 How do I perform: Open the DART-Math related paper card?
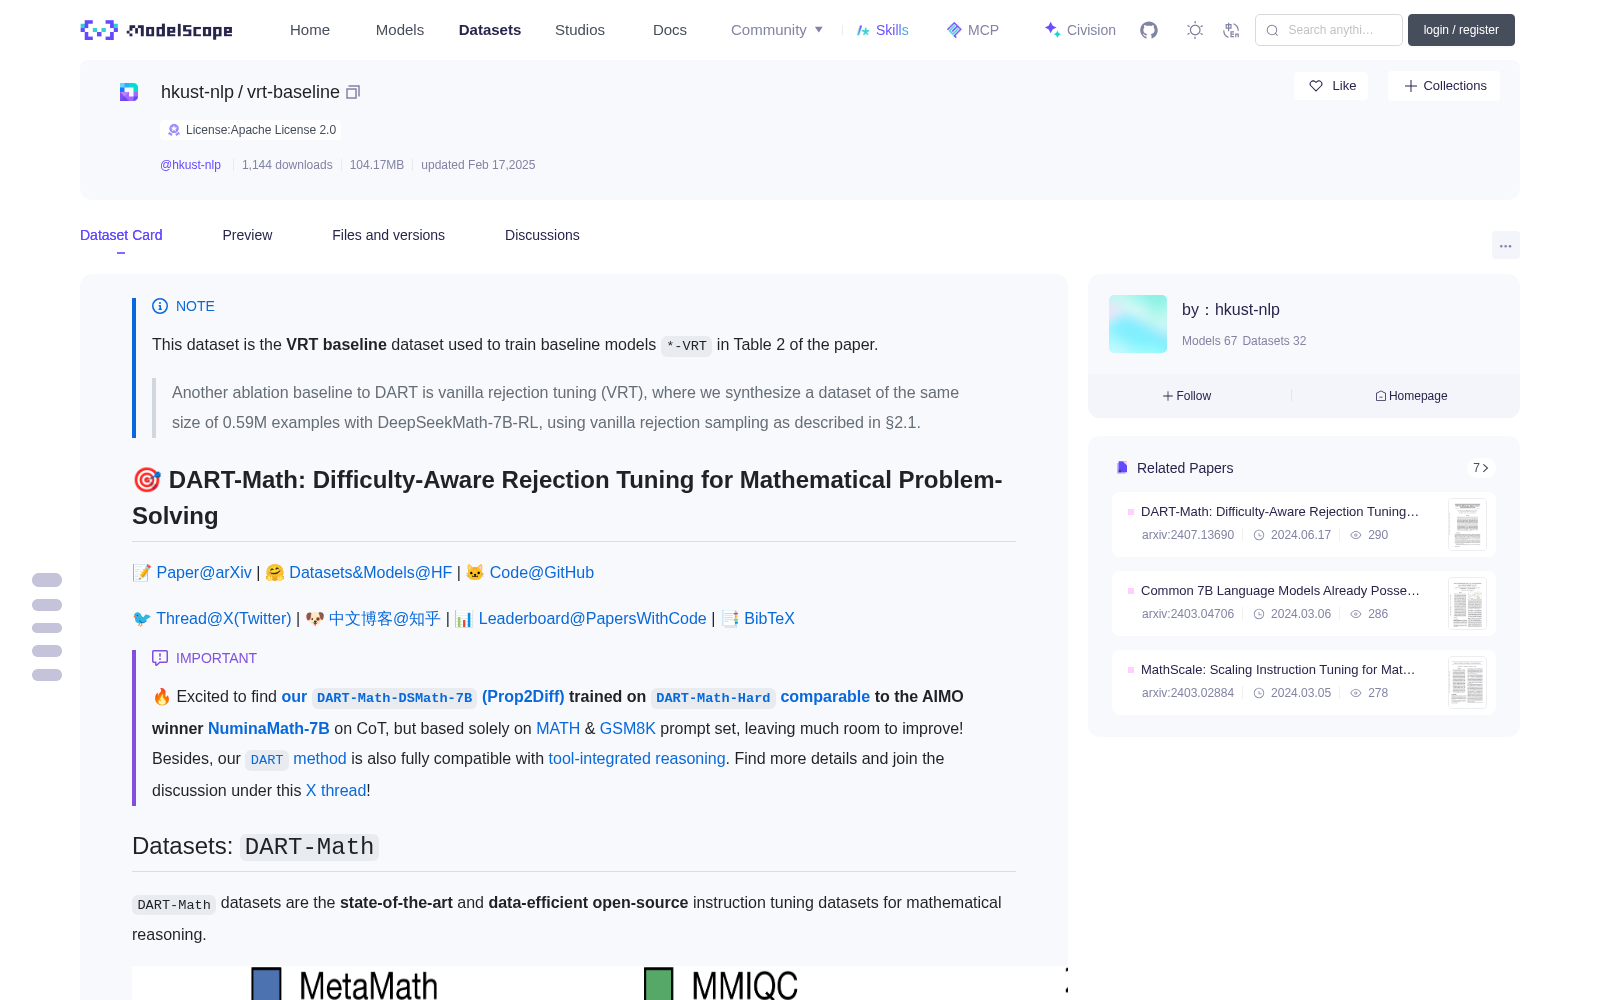(x=1304, y=524)
